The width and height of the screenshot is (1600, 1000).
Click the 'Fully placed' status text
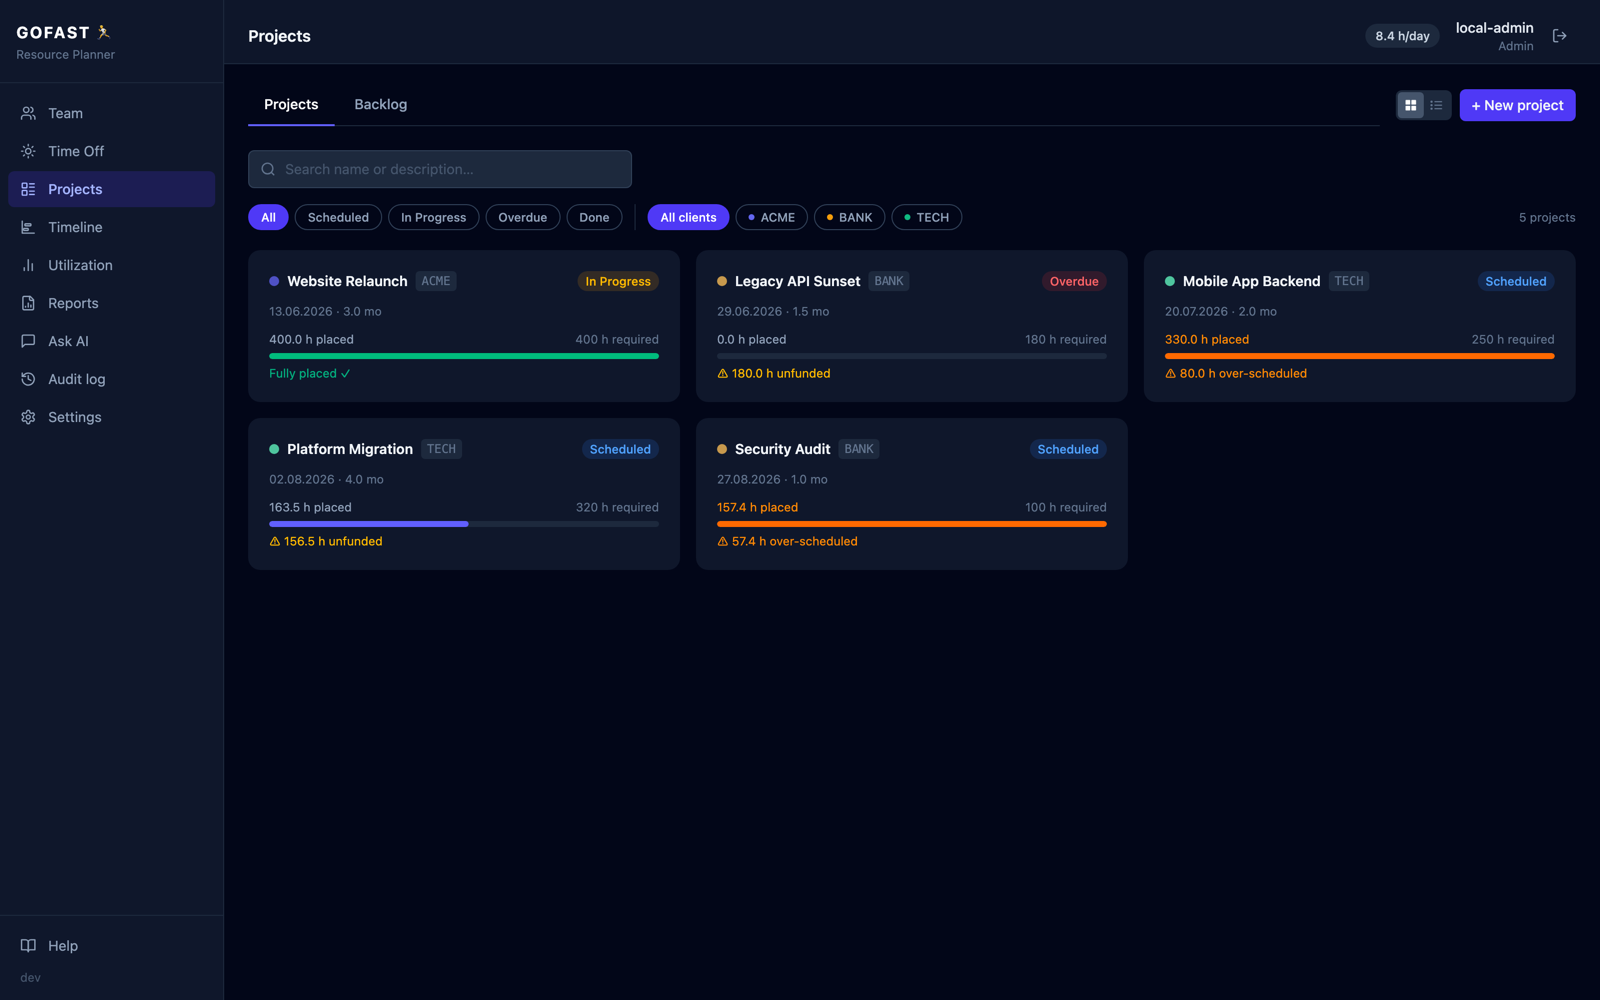(310, 373)
